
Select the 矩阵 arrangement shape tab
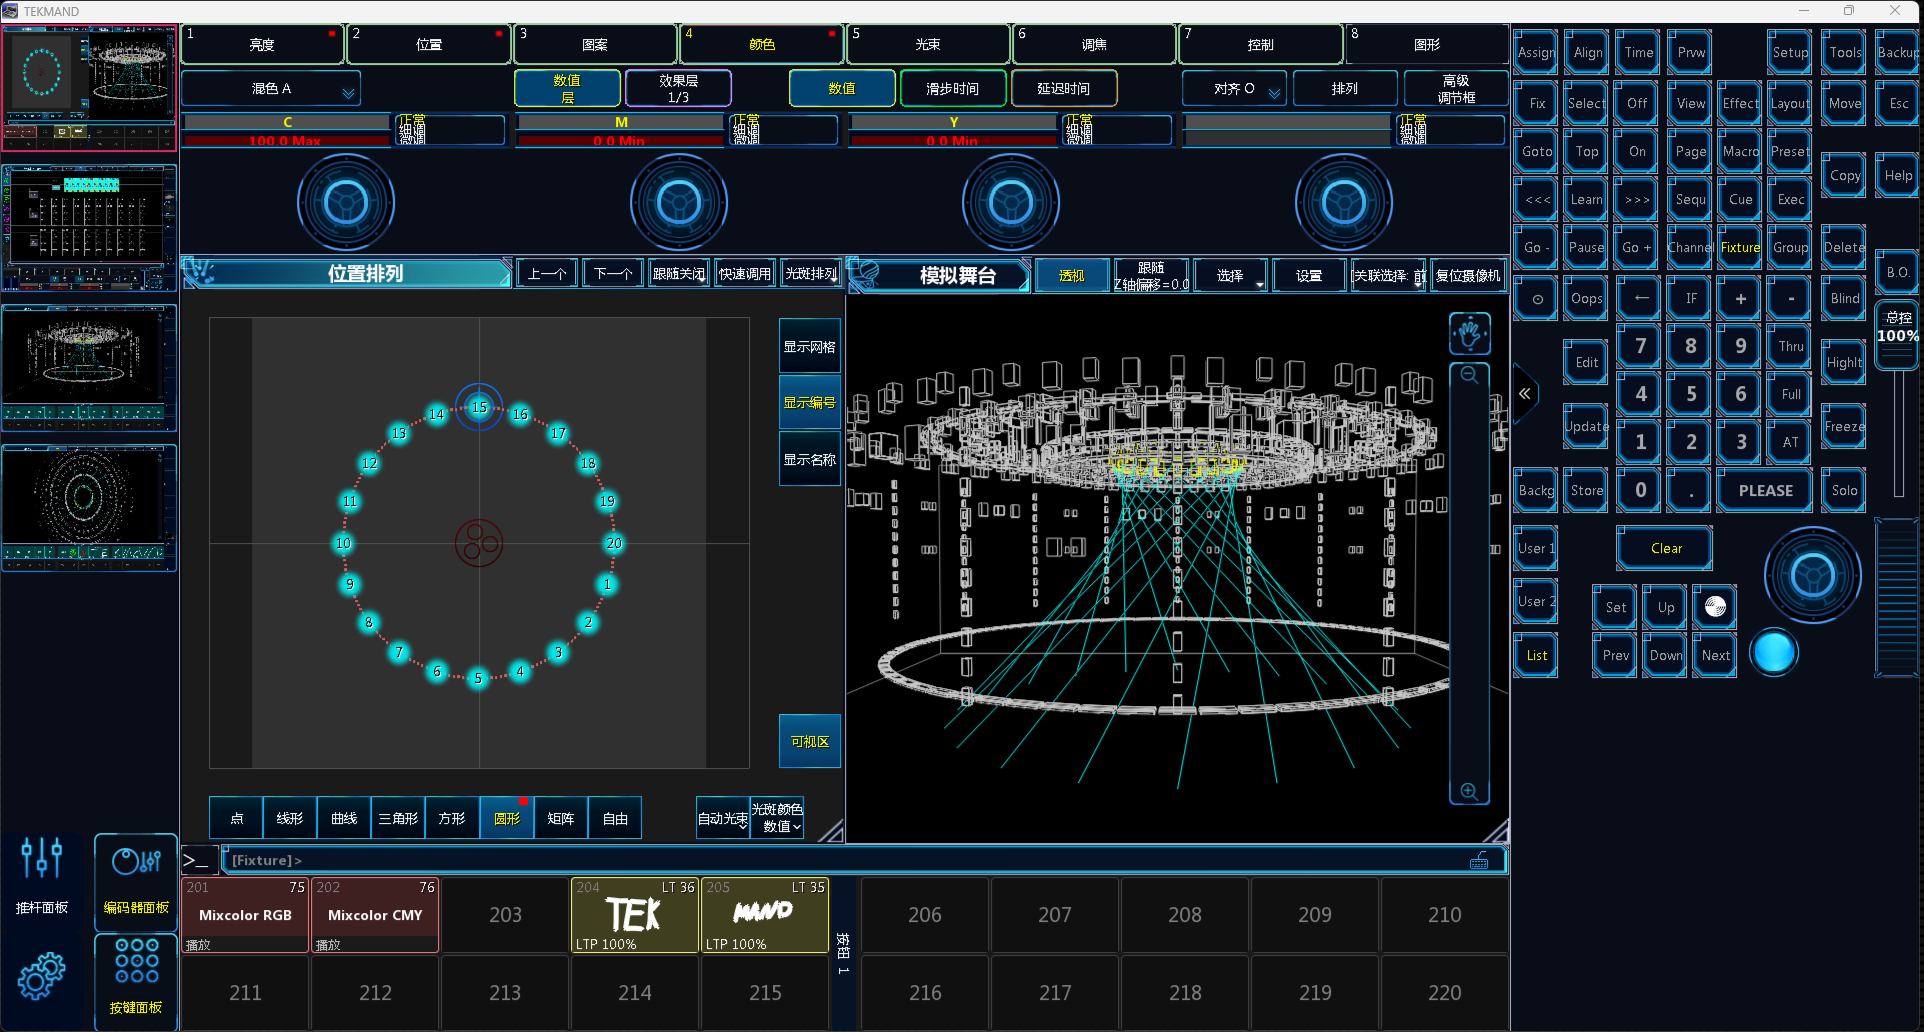click(561, 818)
